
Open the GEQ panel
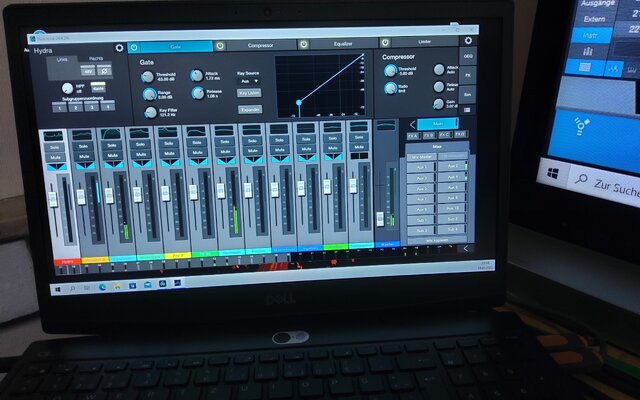pyautogui.click(x=468, y=56)
